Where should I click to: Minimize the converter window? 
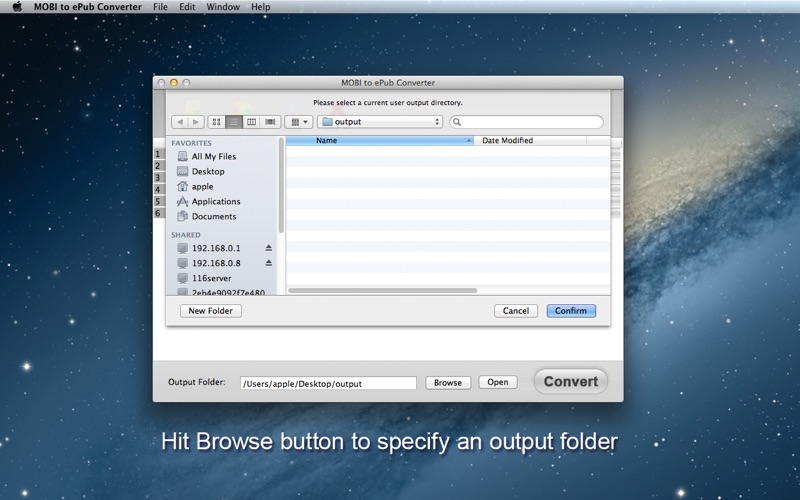[173, 83]
